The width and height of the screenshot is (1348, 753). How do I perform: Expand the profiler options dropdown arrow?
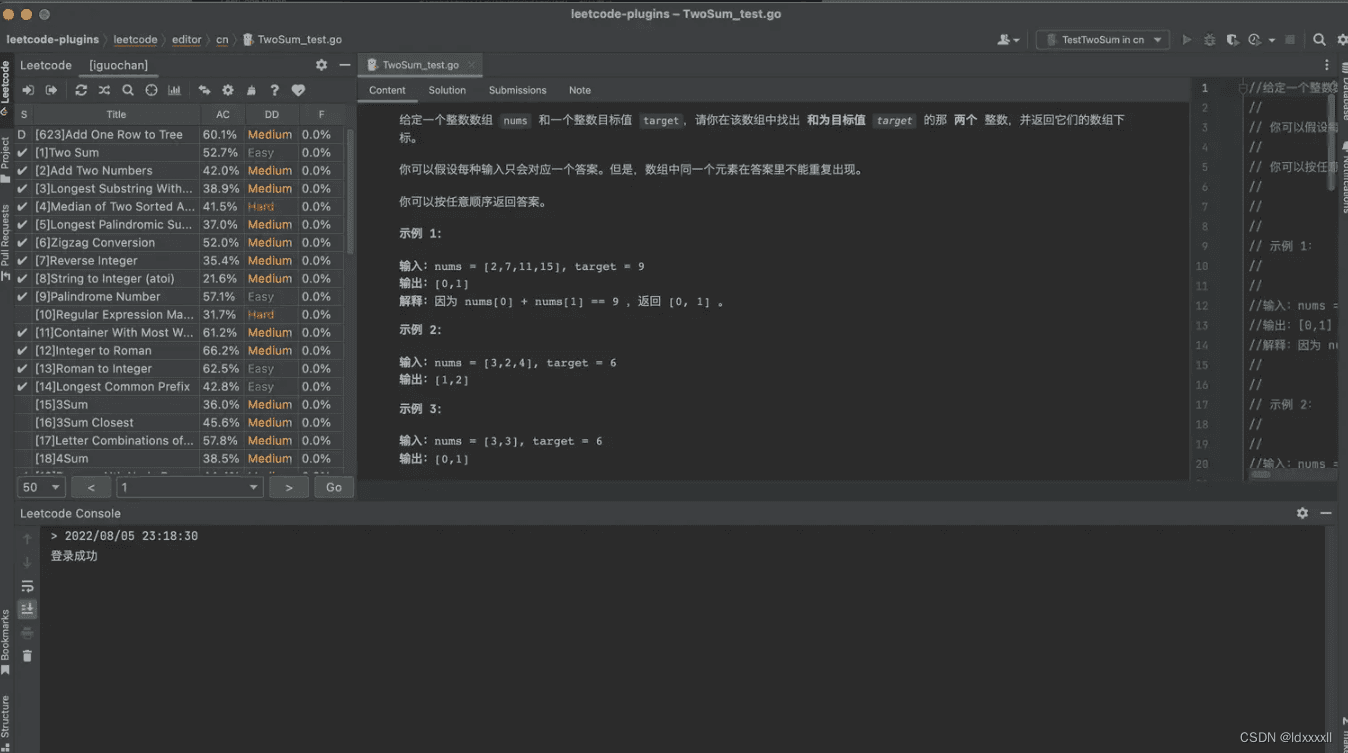[1272, 40]
